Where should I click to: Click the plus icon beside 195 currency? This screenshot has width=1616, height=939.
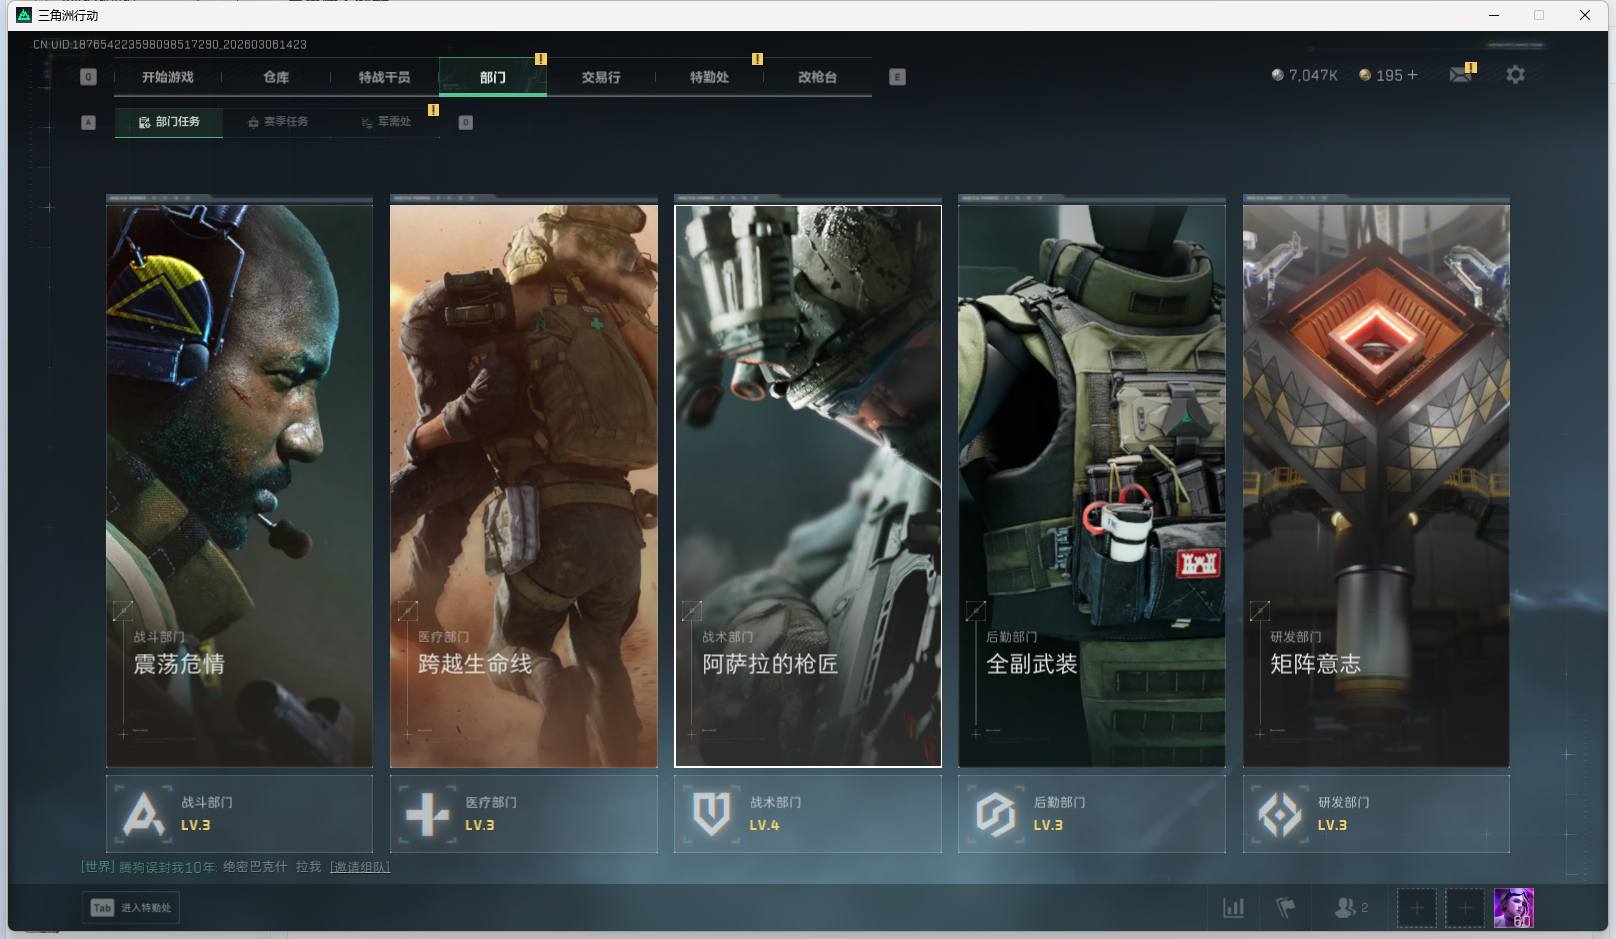[x=1412, y=75]
